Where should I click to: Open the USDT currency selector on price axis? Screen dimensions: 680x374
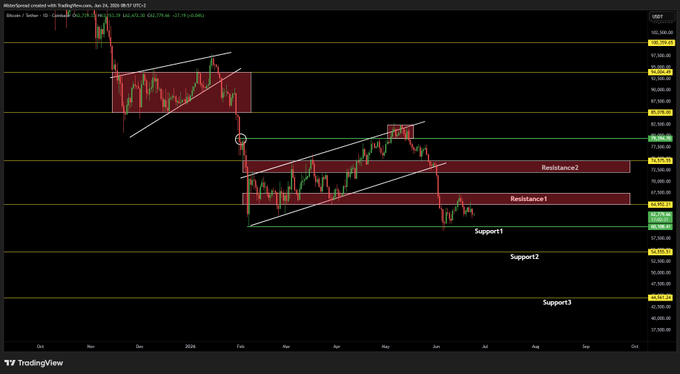661,17
